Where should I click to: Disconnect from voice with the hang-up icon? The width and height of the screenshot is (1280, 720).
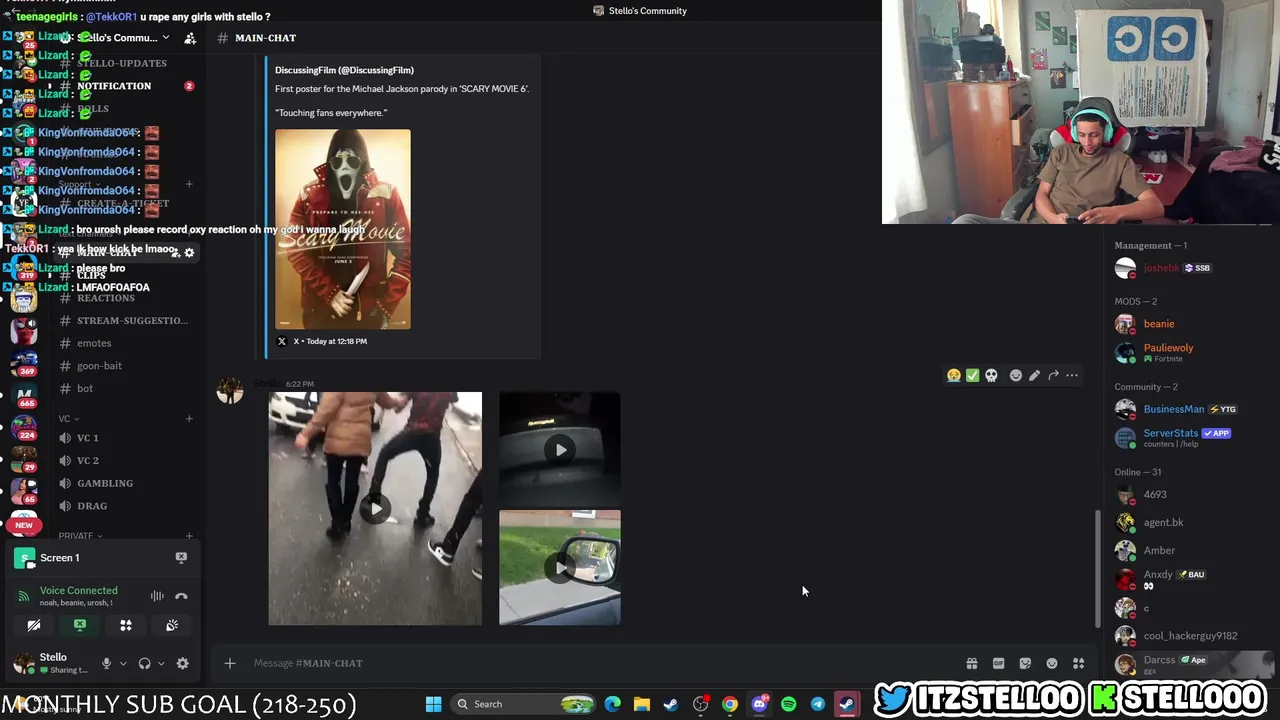pos(181,596)
